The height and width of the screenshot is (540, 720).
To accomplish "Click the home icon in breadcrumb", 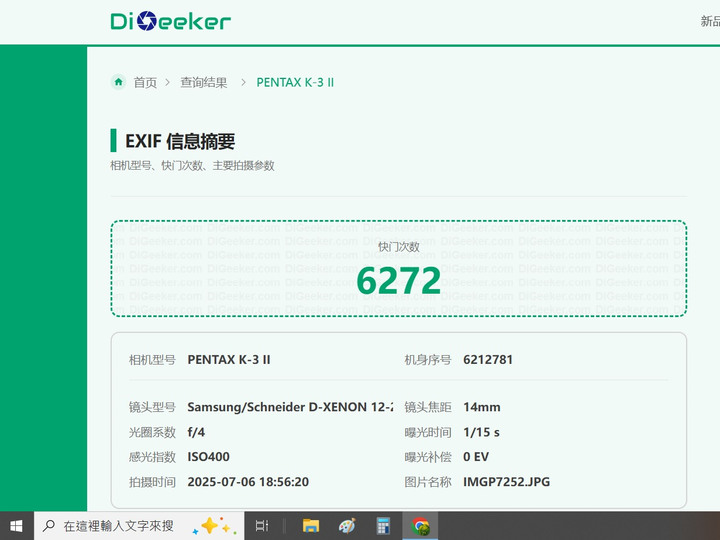I will point(118,82).
